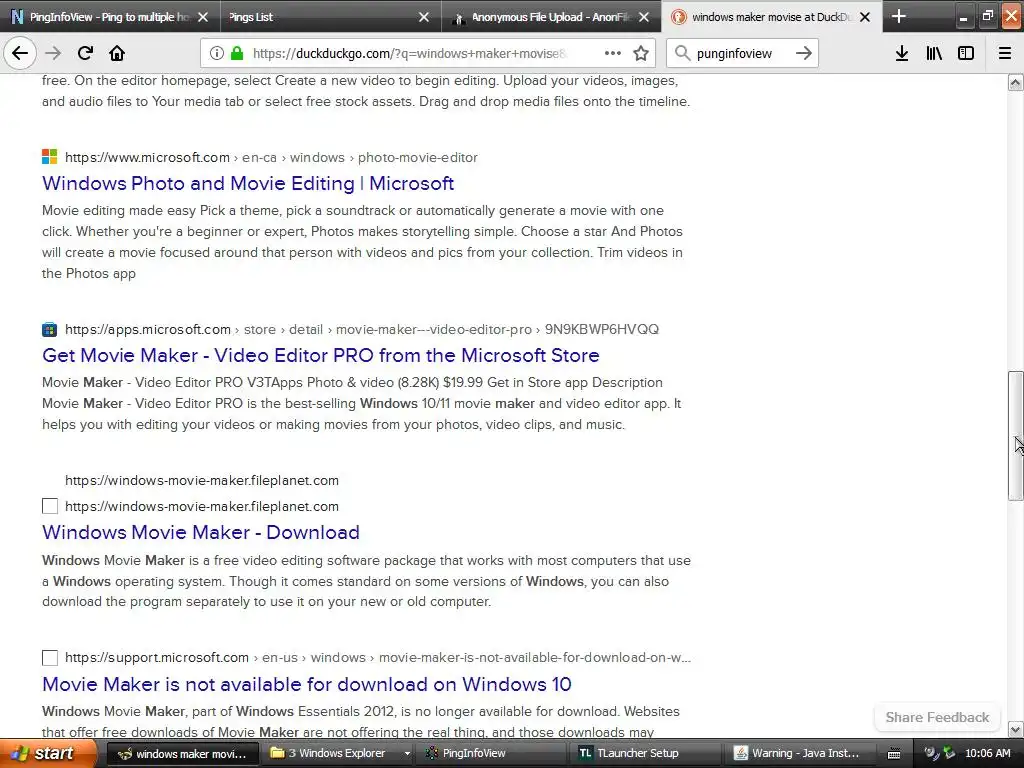Switch to the PingInfoView tab
Viewport: 1024px width, 768px height.
(x=110, y=17)
